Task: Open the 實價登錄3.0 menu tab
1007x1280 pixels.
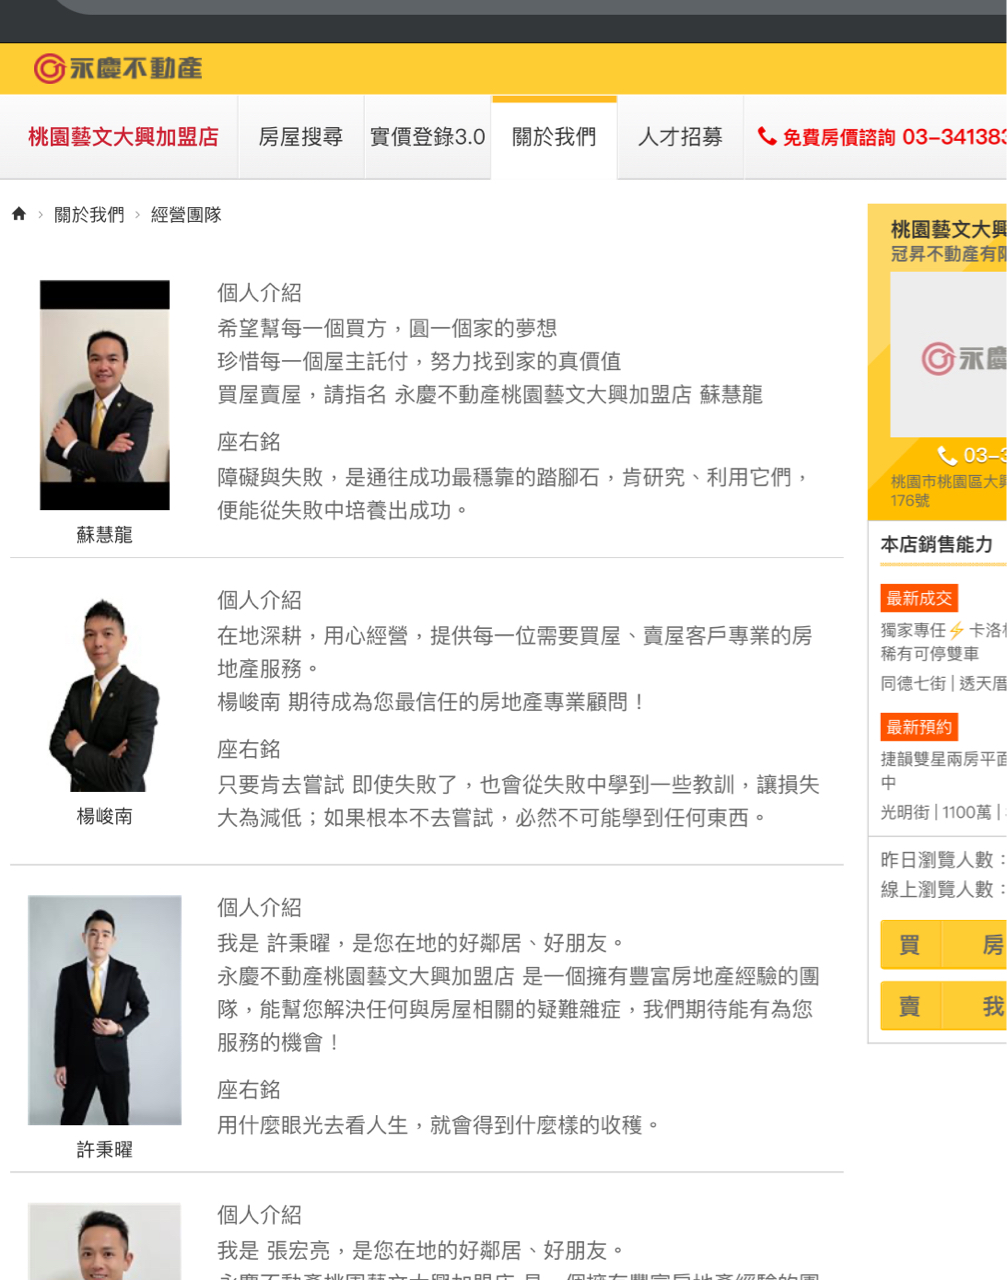Action: (x=427, y=137)
